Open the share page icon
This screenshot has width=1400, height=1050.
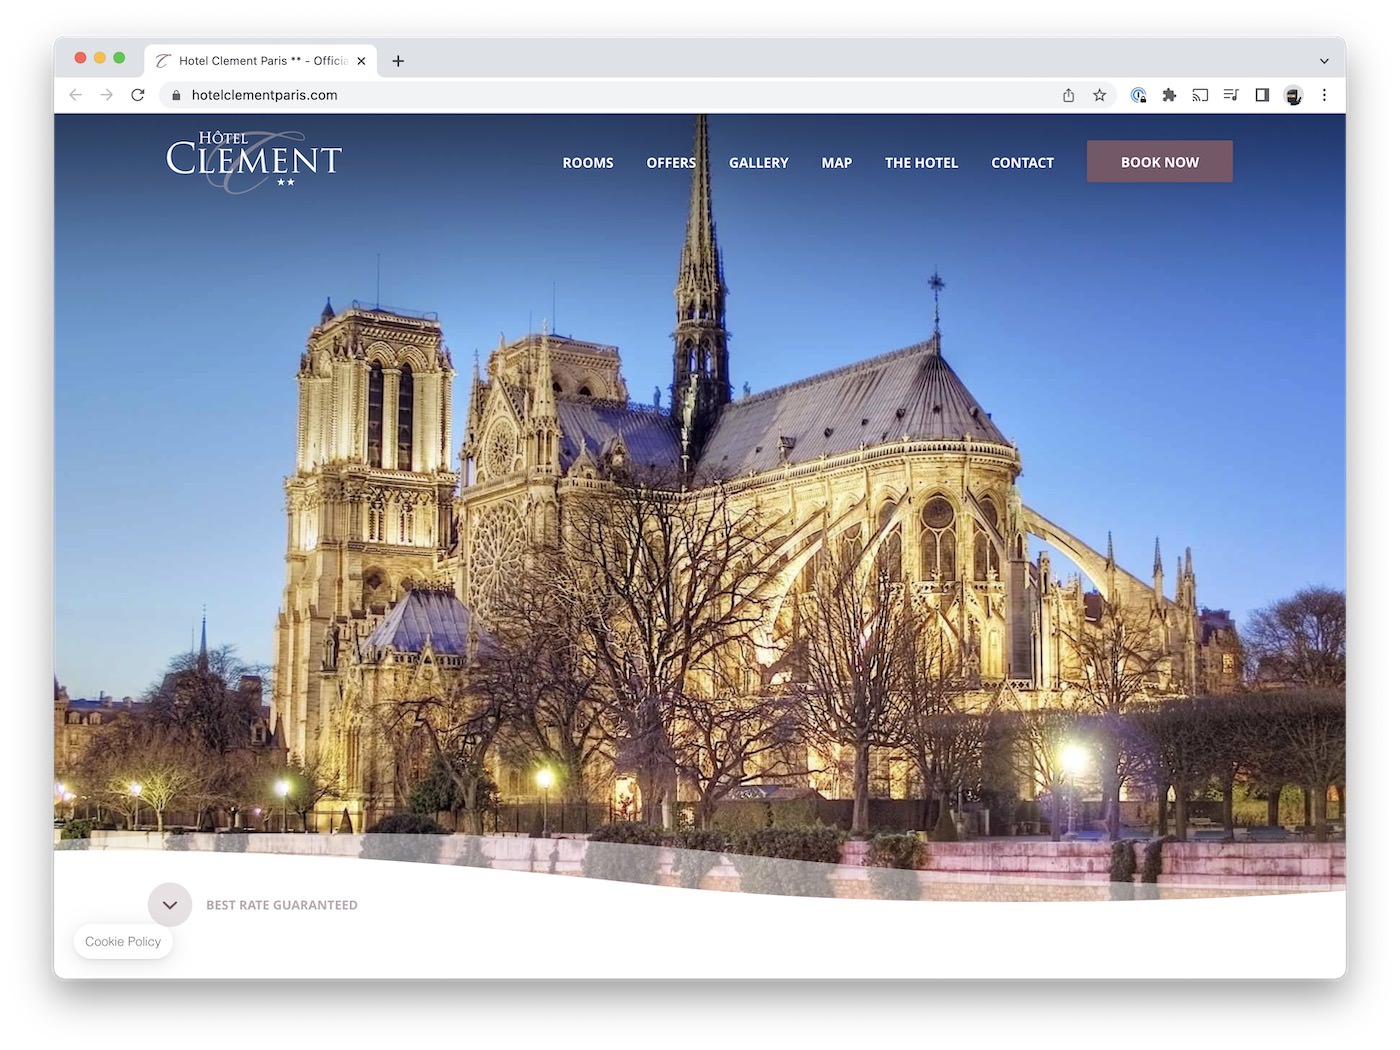1068,95
